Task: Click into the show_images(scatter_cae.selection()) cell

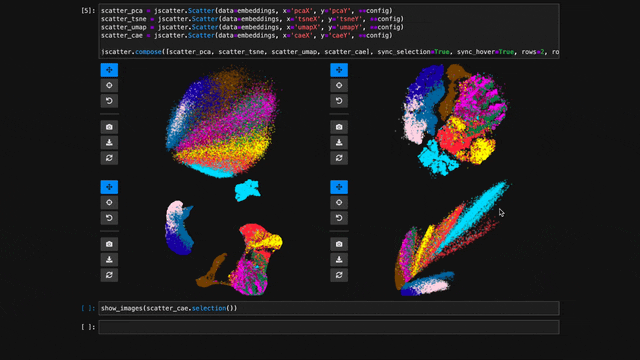Action: click(x=329, y=308)
